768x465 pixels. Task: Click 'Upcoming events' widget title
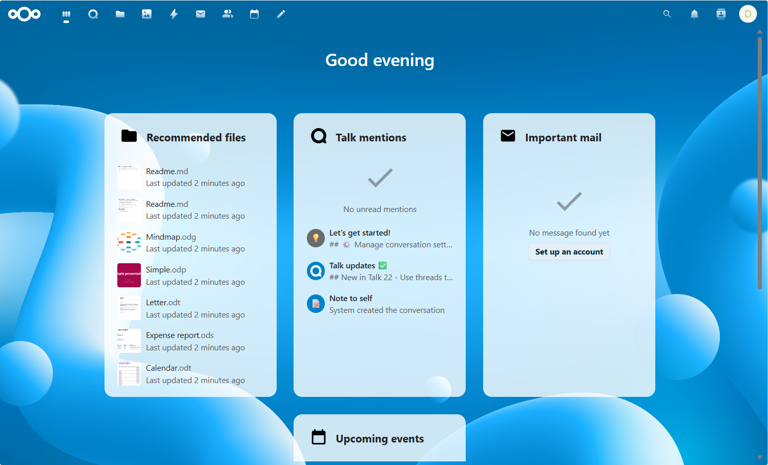(x=380, y=439)
